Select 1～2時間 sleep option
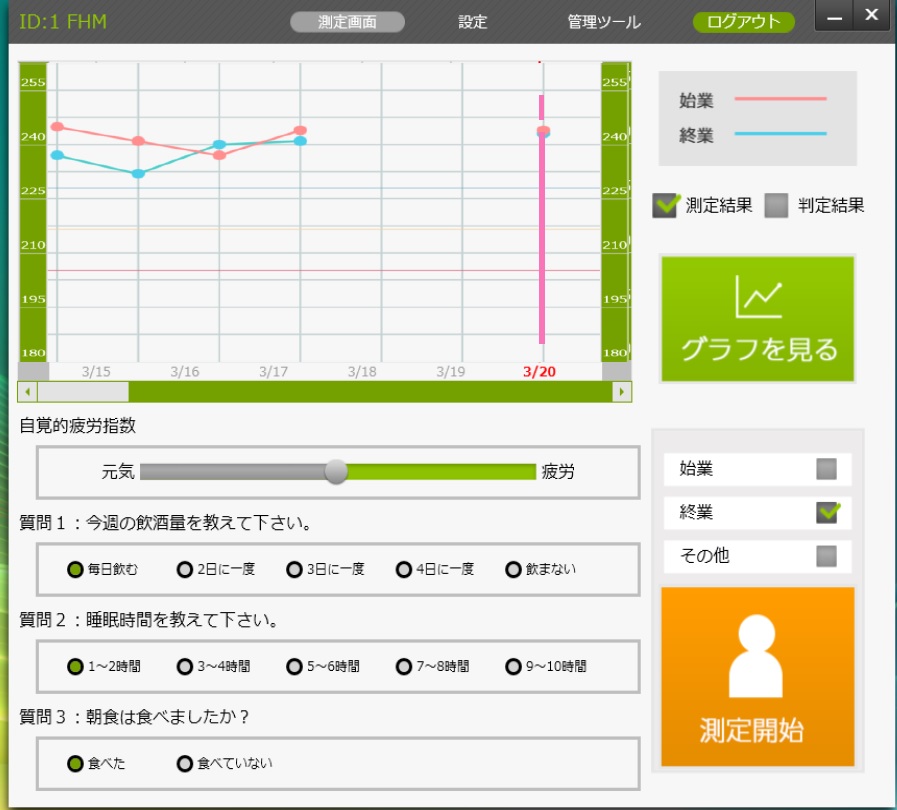The height and width of the screenshot is (810, 897). pyautogui.click(x=75, y=666)
